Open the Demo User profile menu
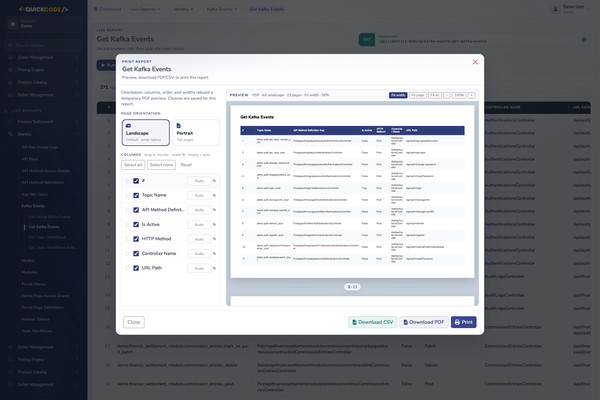Screen dimensions: 600x400 pos(569,9)
